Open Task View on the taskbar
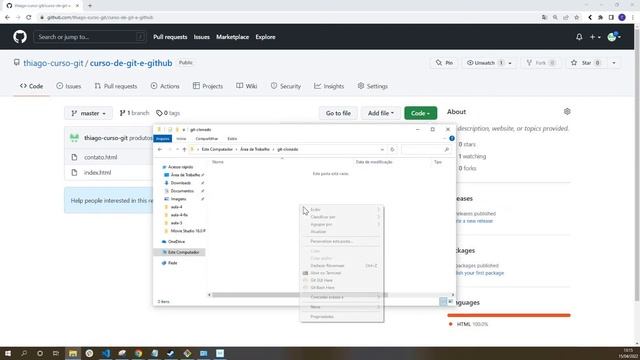640x360 pixels. tap(56, 353)
